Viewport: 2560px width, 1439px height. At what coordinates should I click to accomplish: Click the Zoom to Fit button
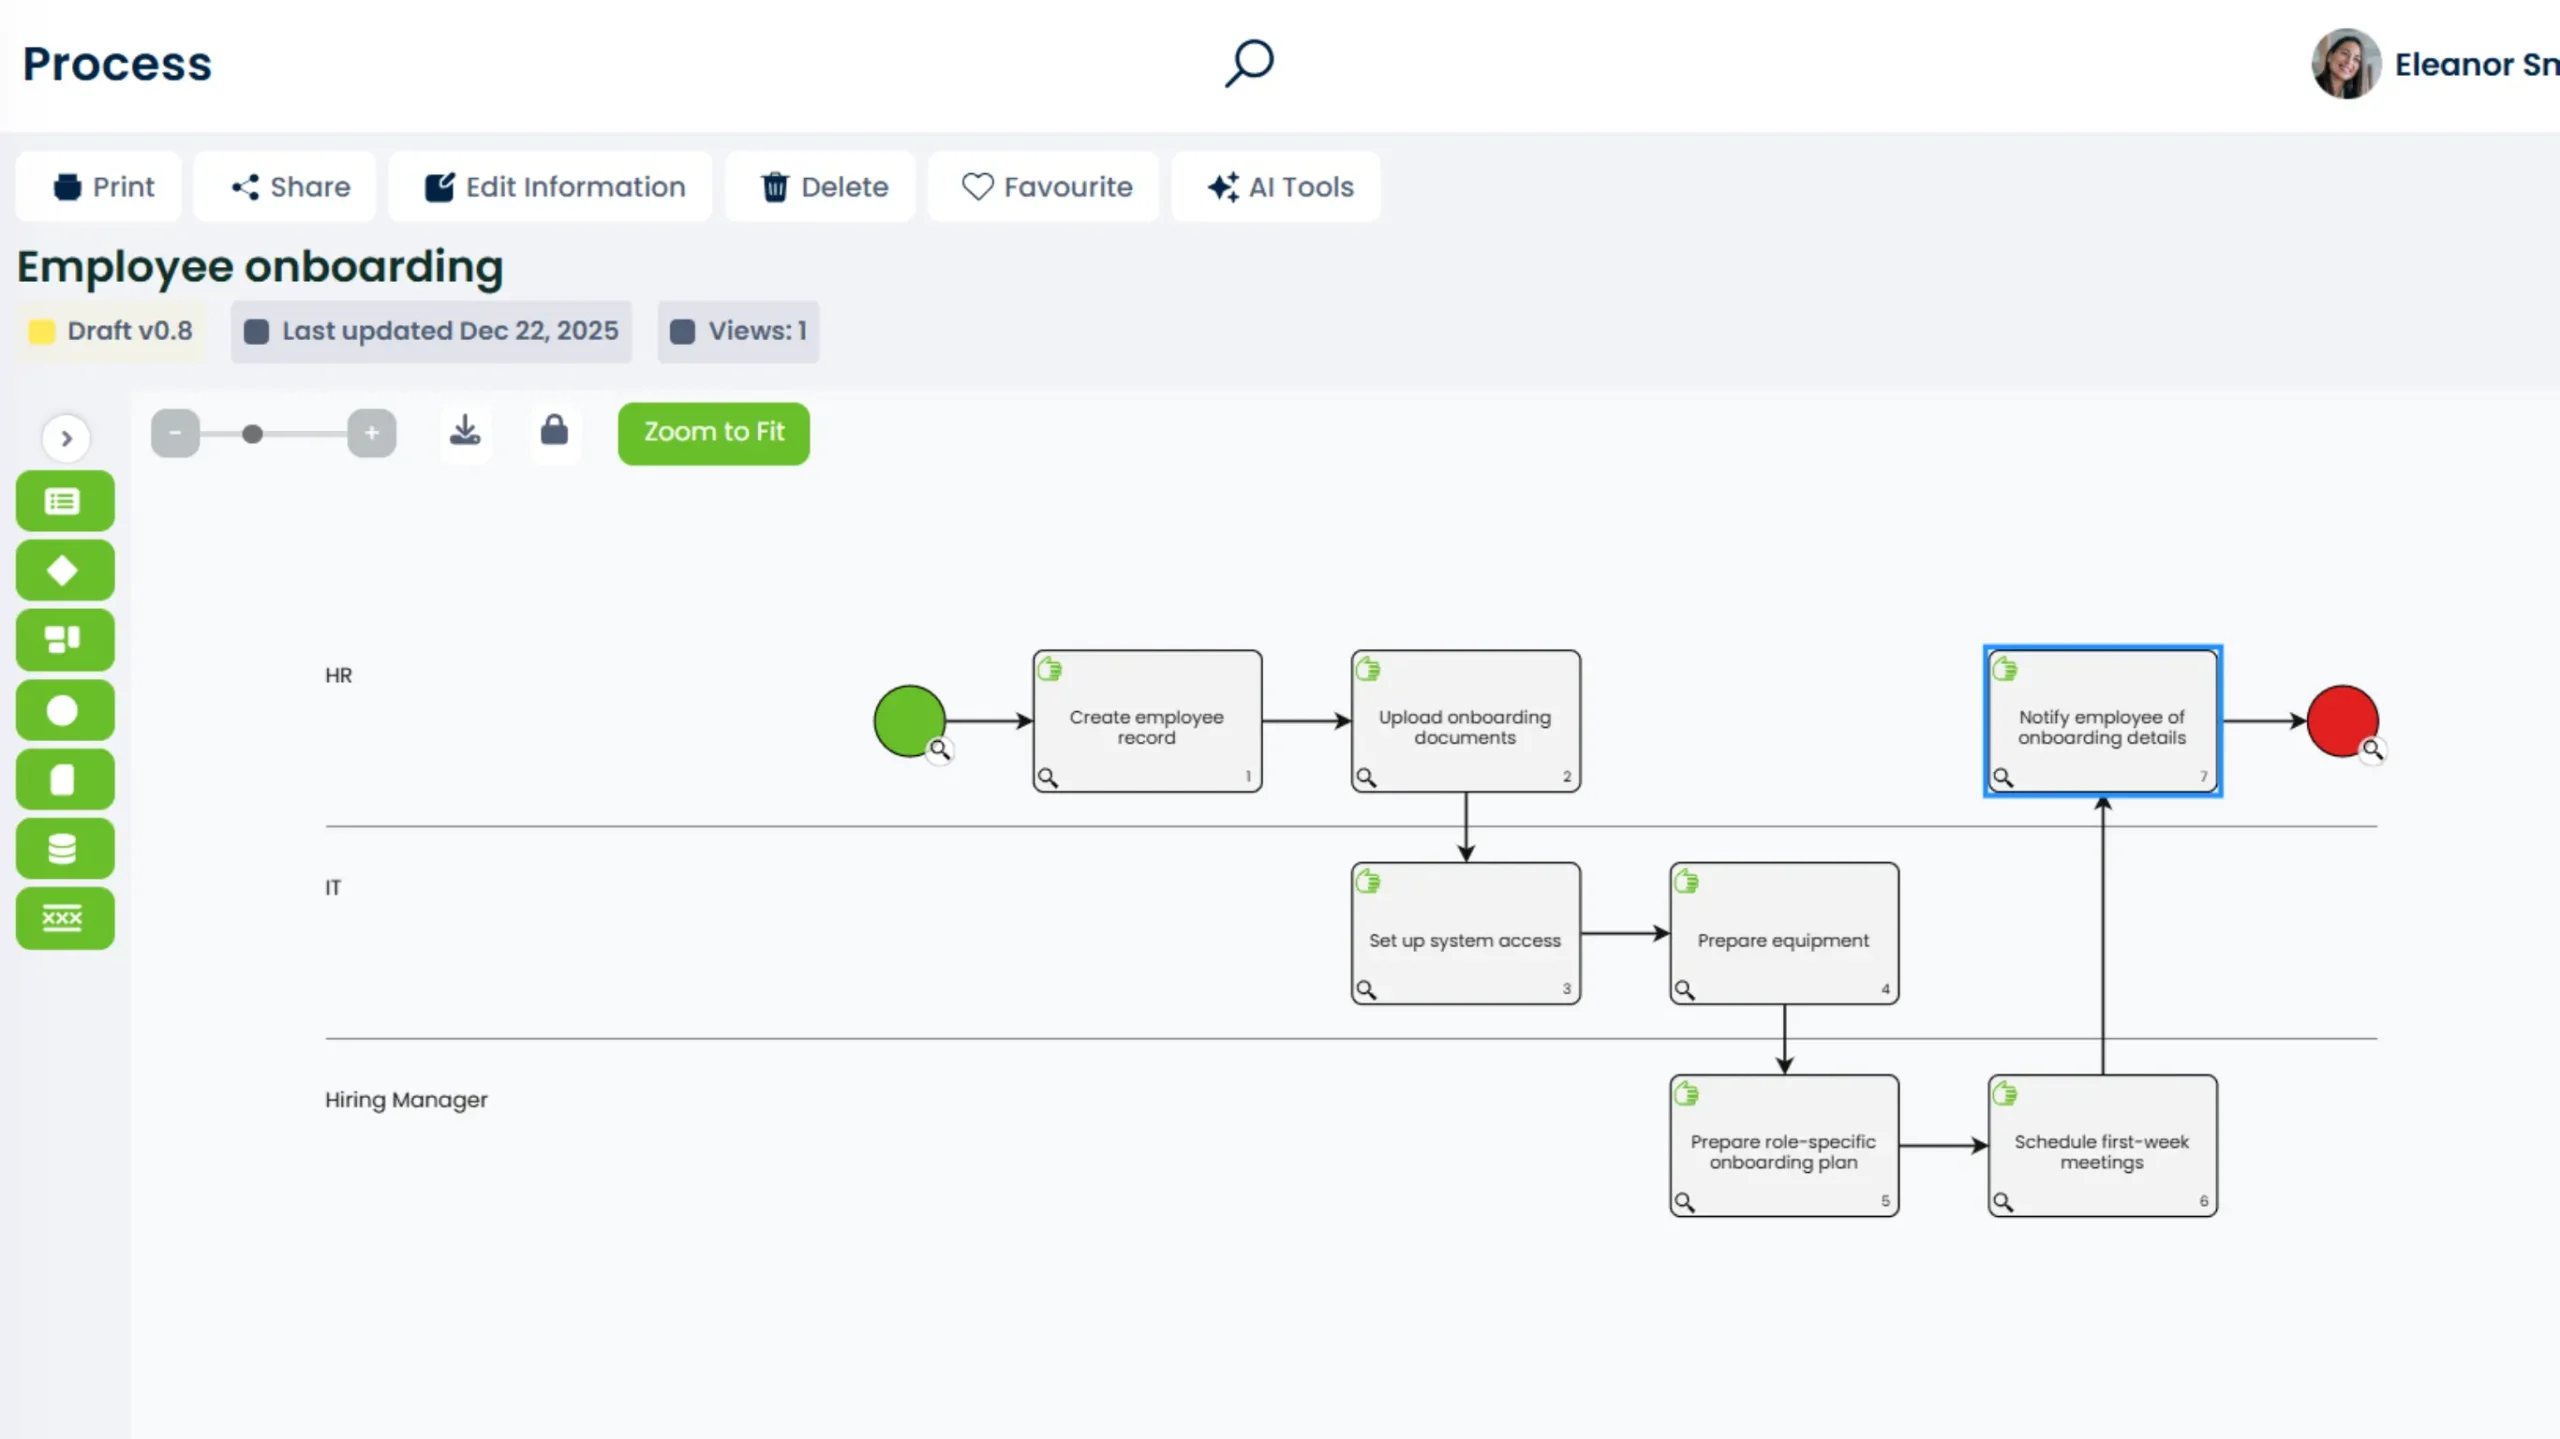click(x=713, y=432)
